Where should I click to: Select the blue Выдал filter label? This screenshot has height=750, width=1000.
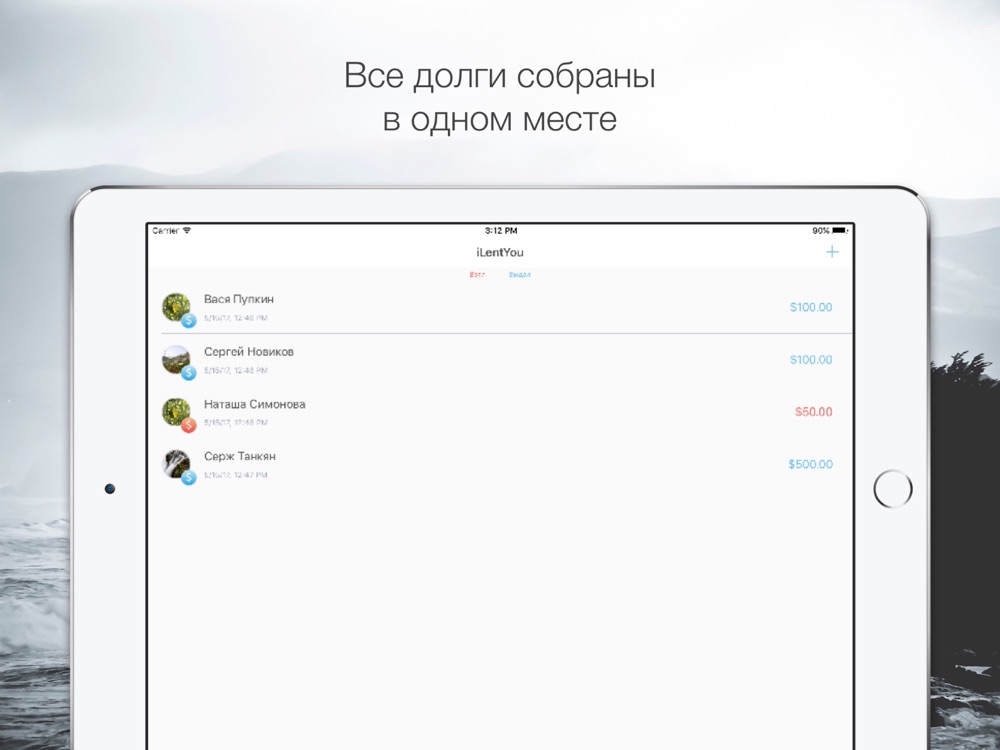click(520, 274)
